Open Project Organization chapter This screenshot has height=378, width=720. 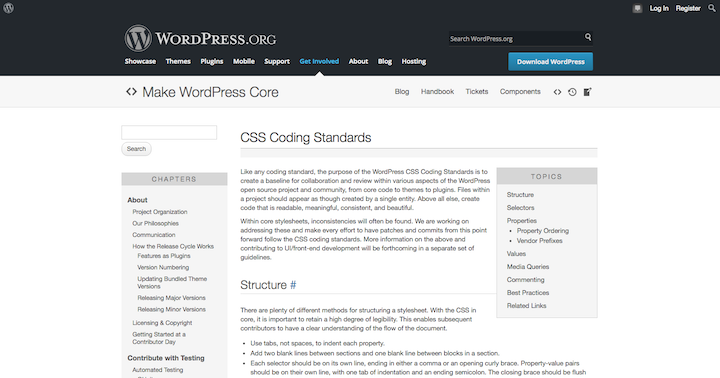tap(160, 212)
